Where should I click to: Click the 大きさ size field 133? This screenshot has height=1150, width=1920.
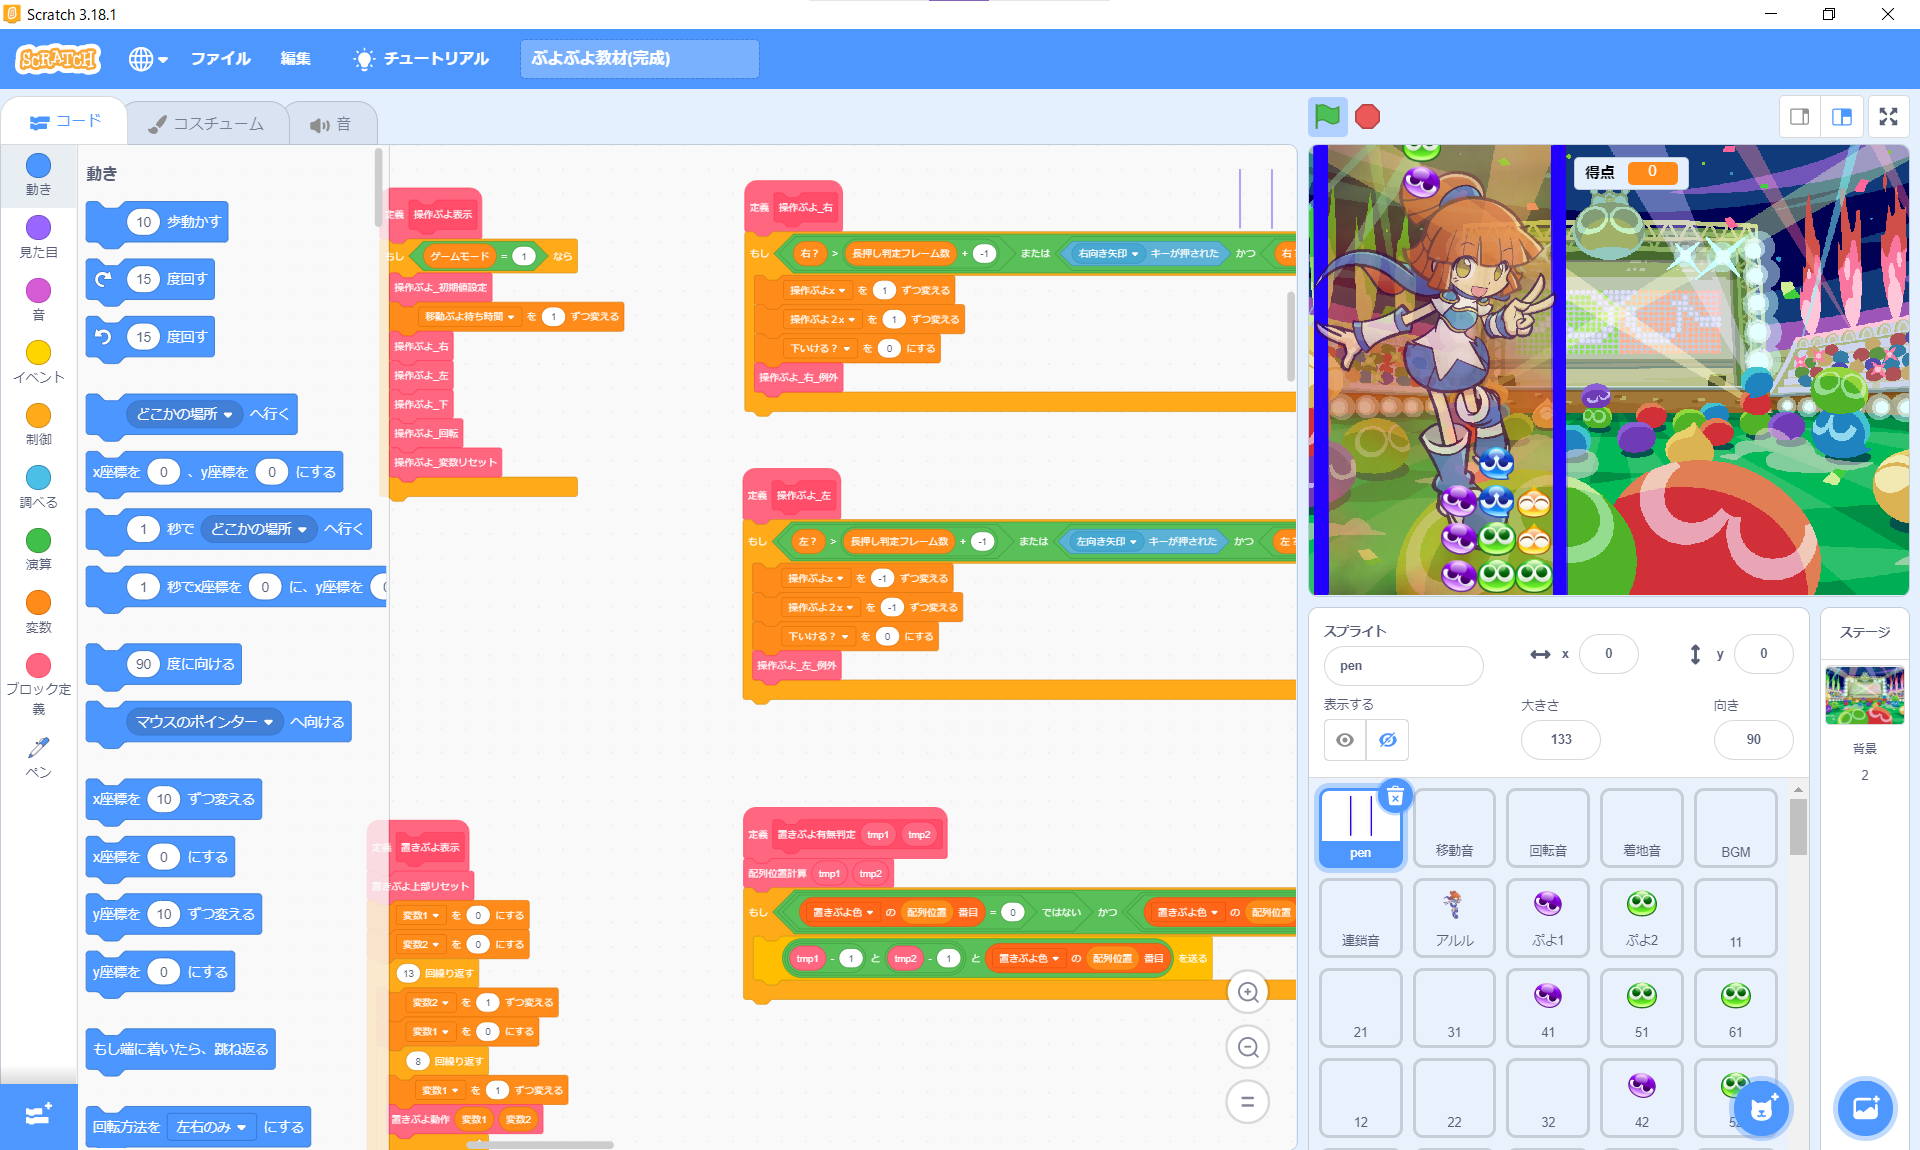(1561, 740)
